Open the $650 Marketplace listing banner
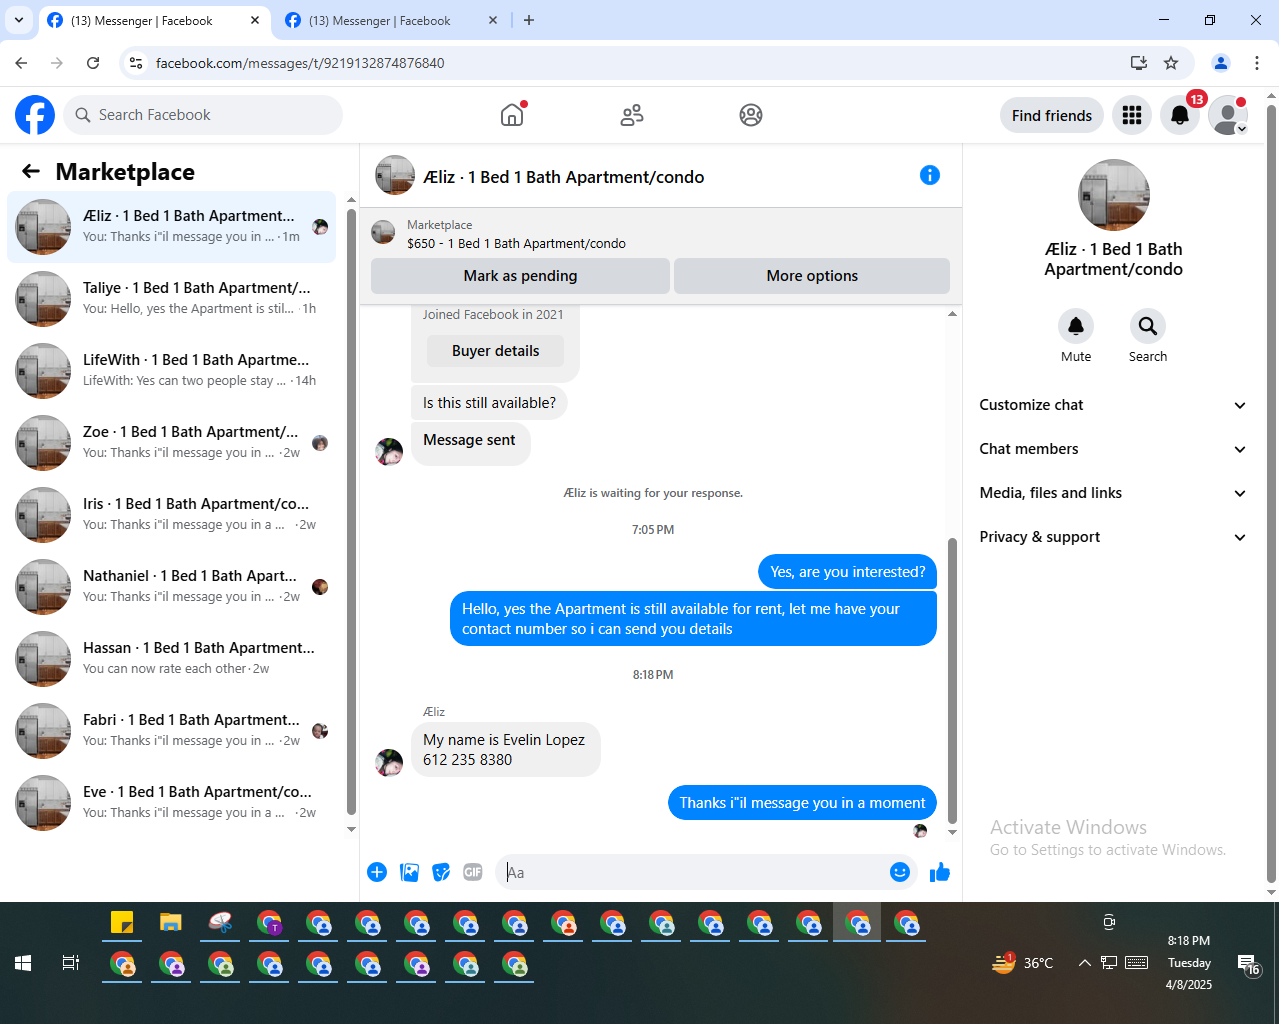1279x1024 pixels. coord(660,234)
